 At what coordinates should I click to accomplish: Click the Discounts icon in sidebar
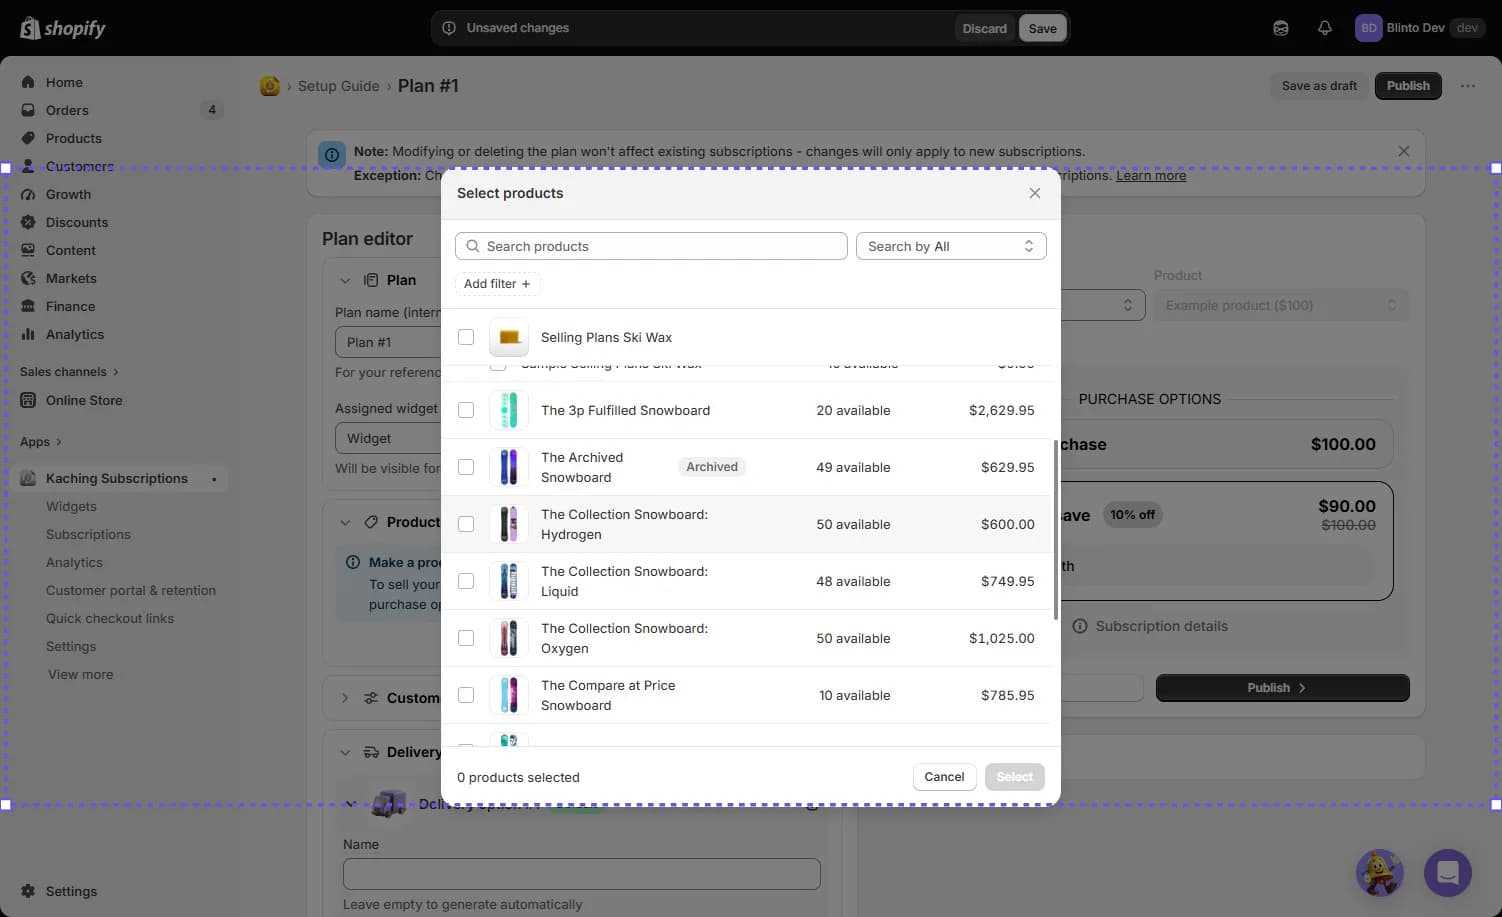(x=28, y=222)
